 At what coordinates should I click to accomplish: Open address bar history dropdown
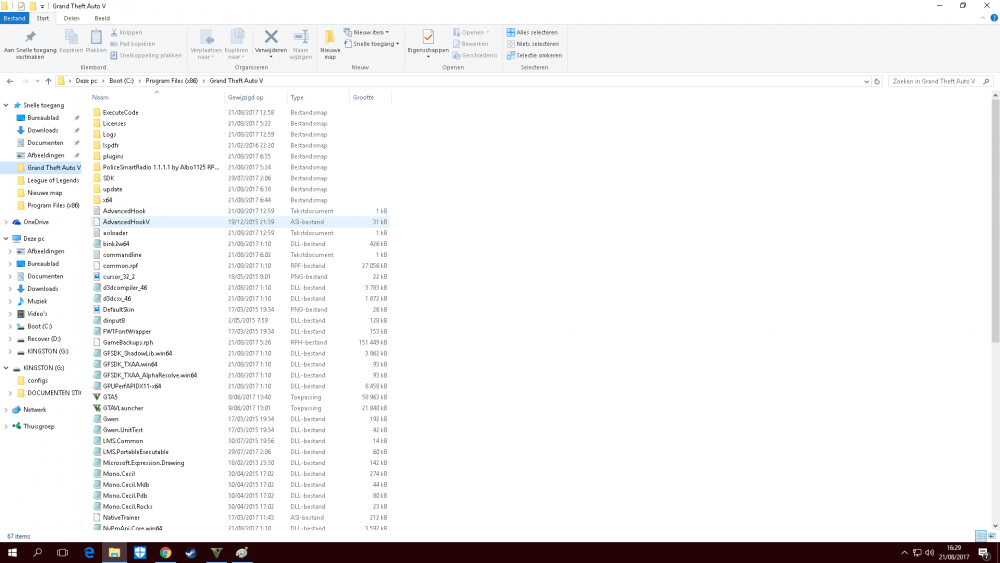[x=866, y=81]
